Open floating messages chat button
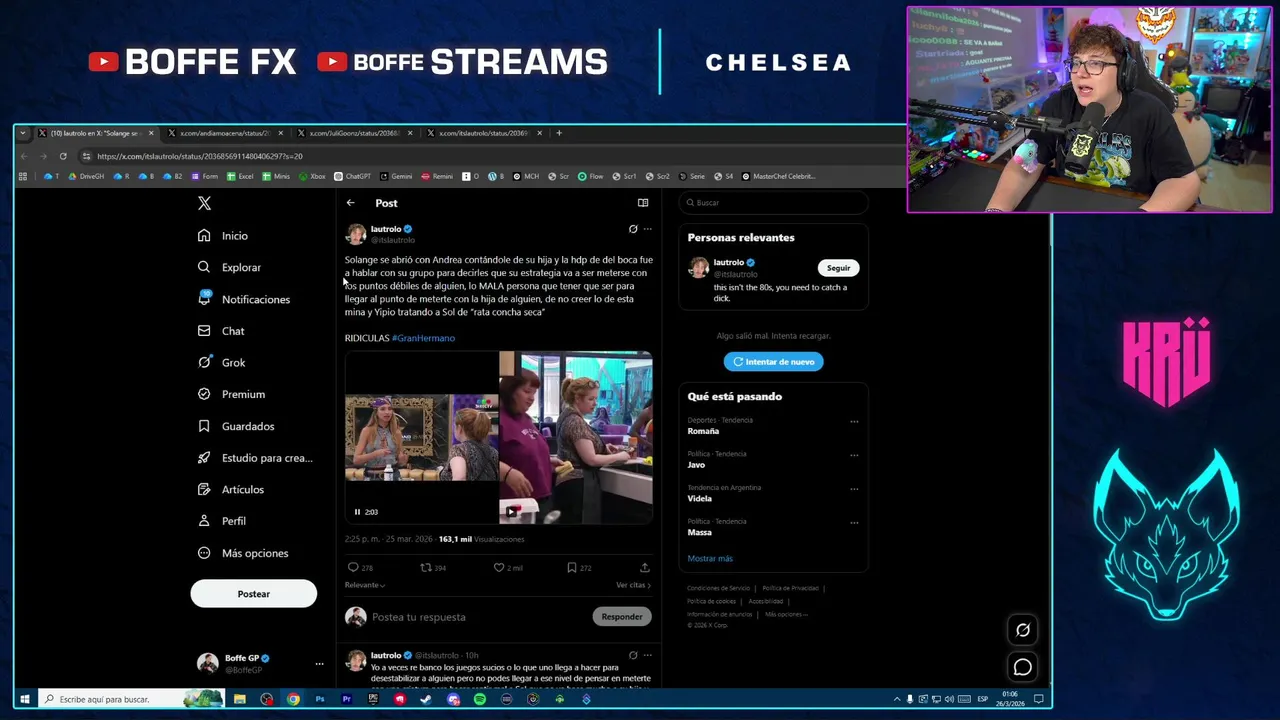This screenshot has height=720, width=1280. click(1022, 667)
